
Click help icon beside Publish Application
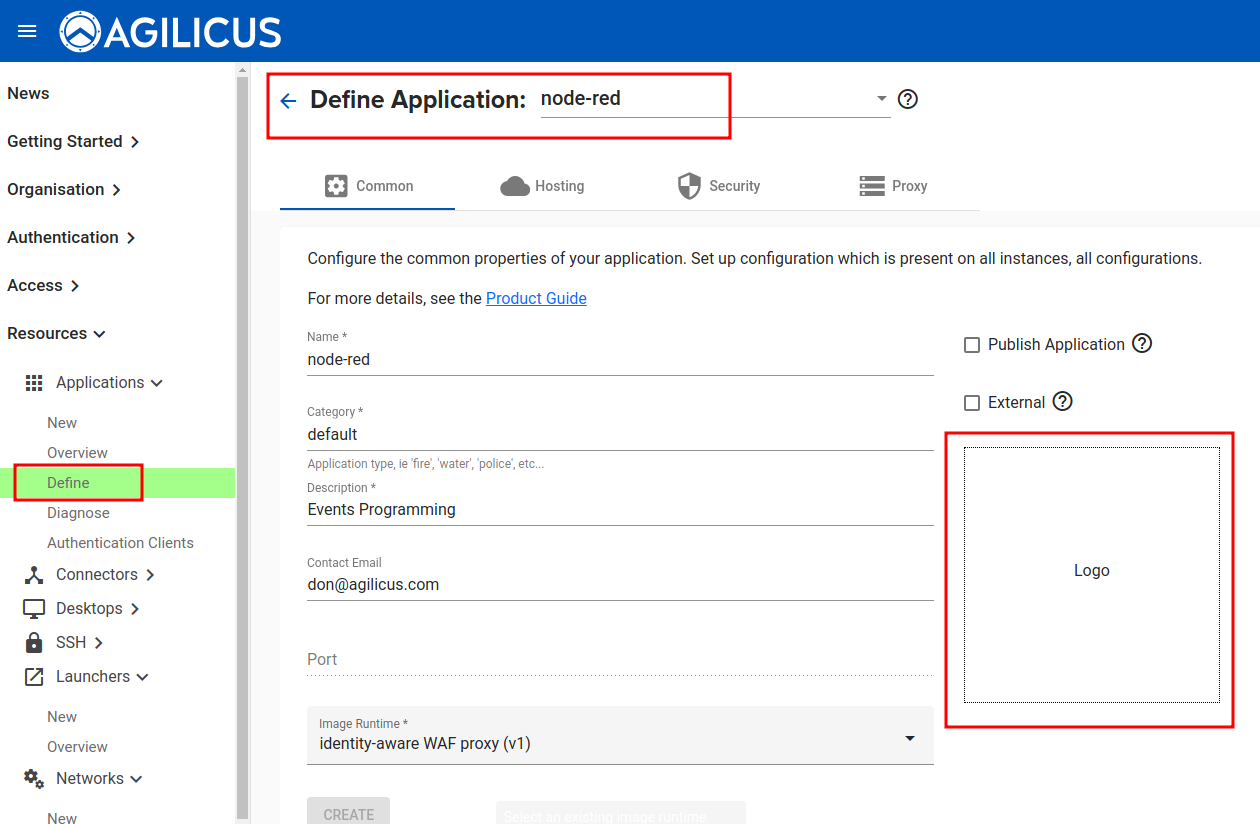(x=1142, y=343)
